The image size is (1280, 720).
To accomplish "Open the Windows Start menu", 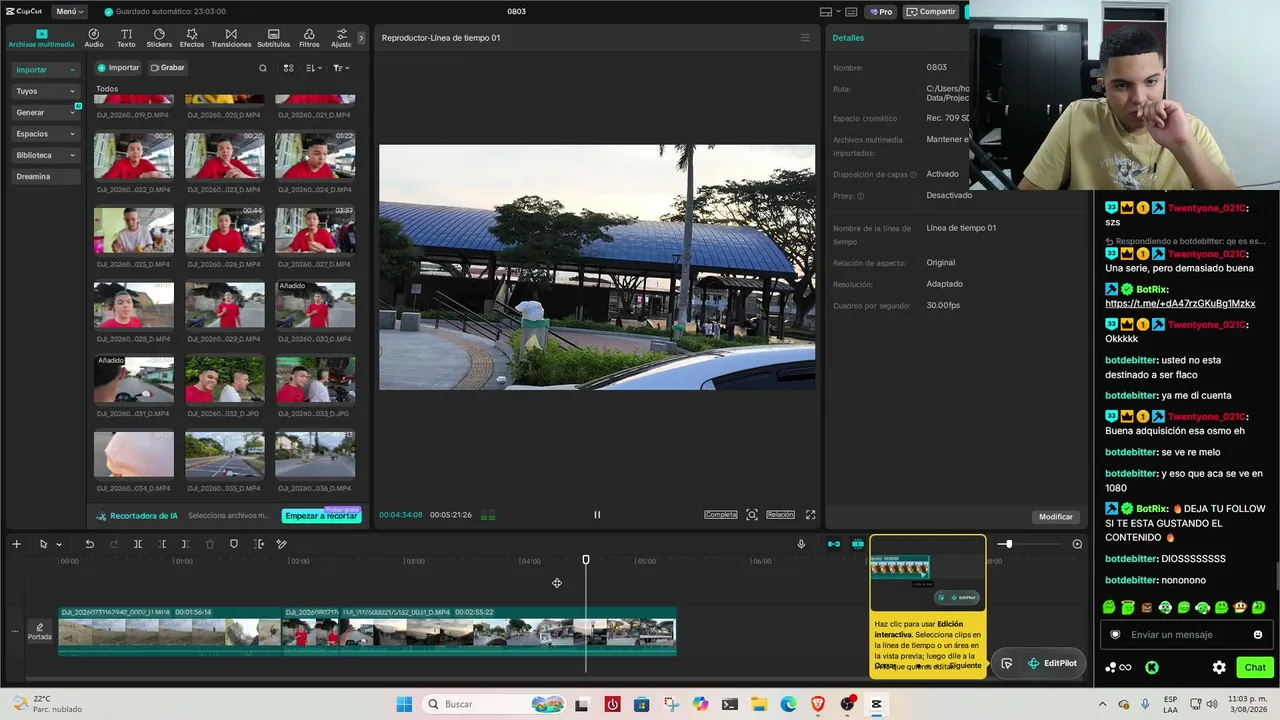I will 404,704.
